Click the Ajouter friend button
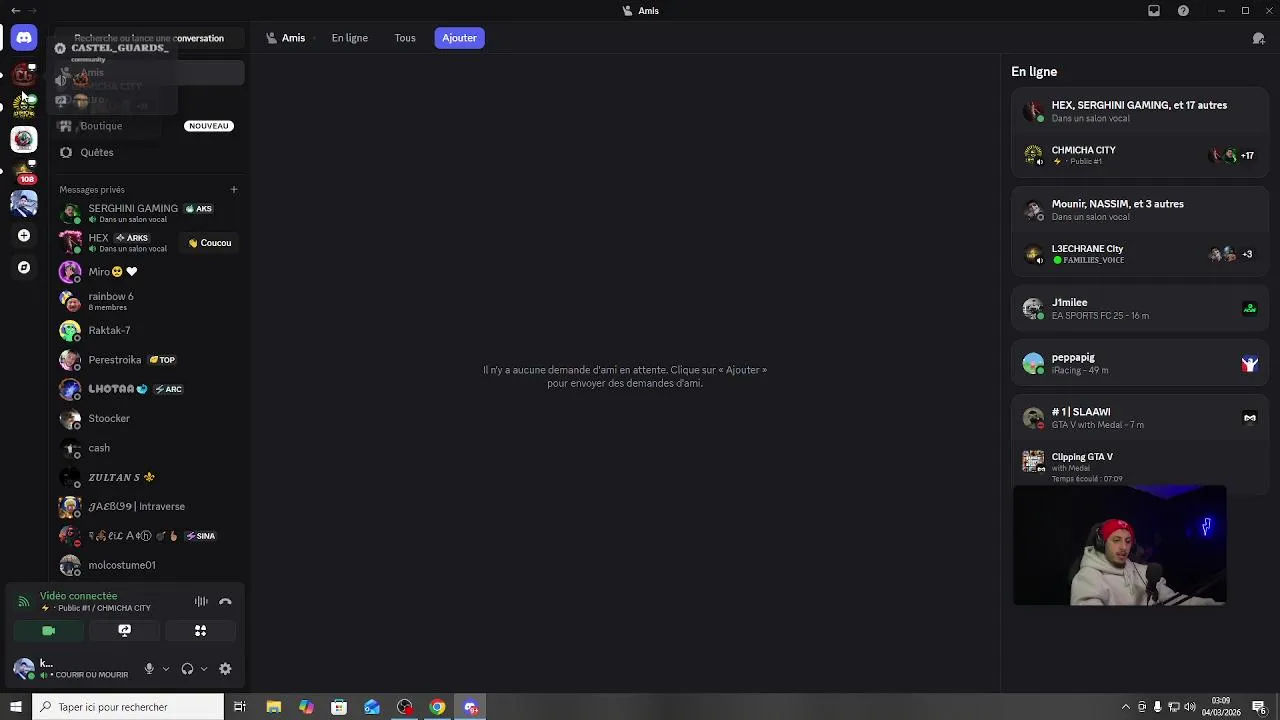 460,38
